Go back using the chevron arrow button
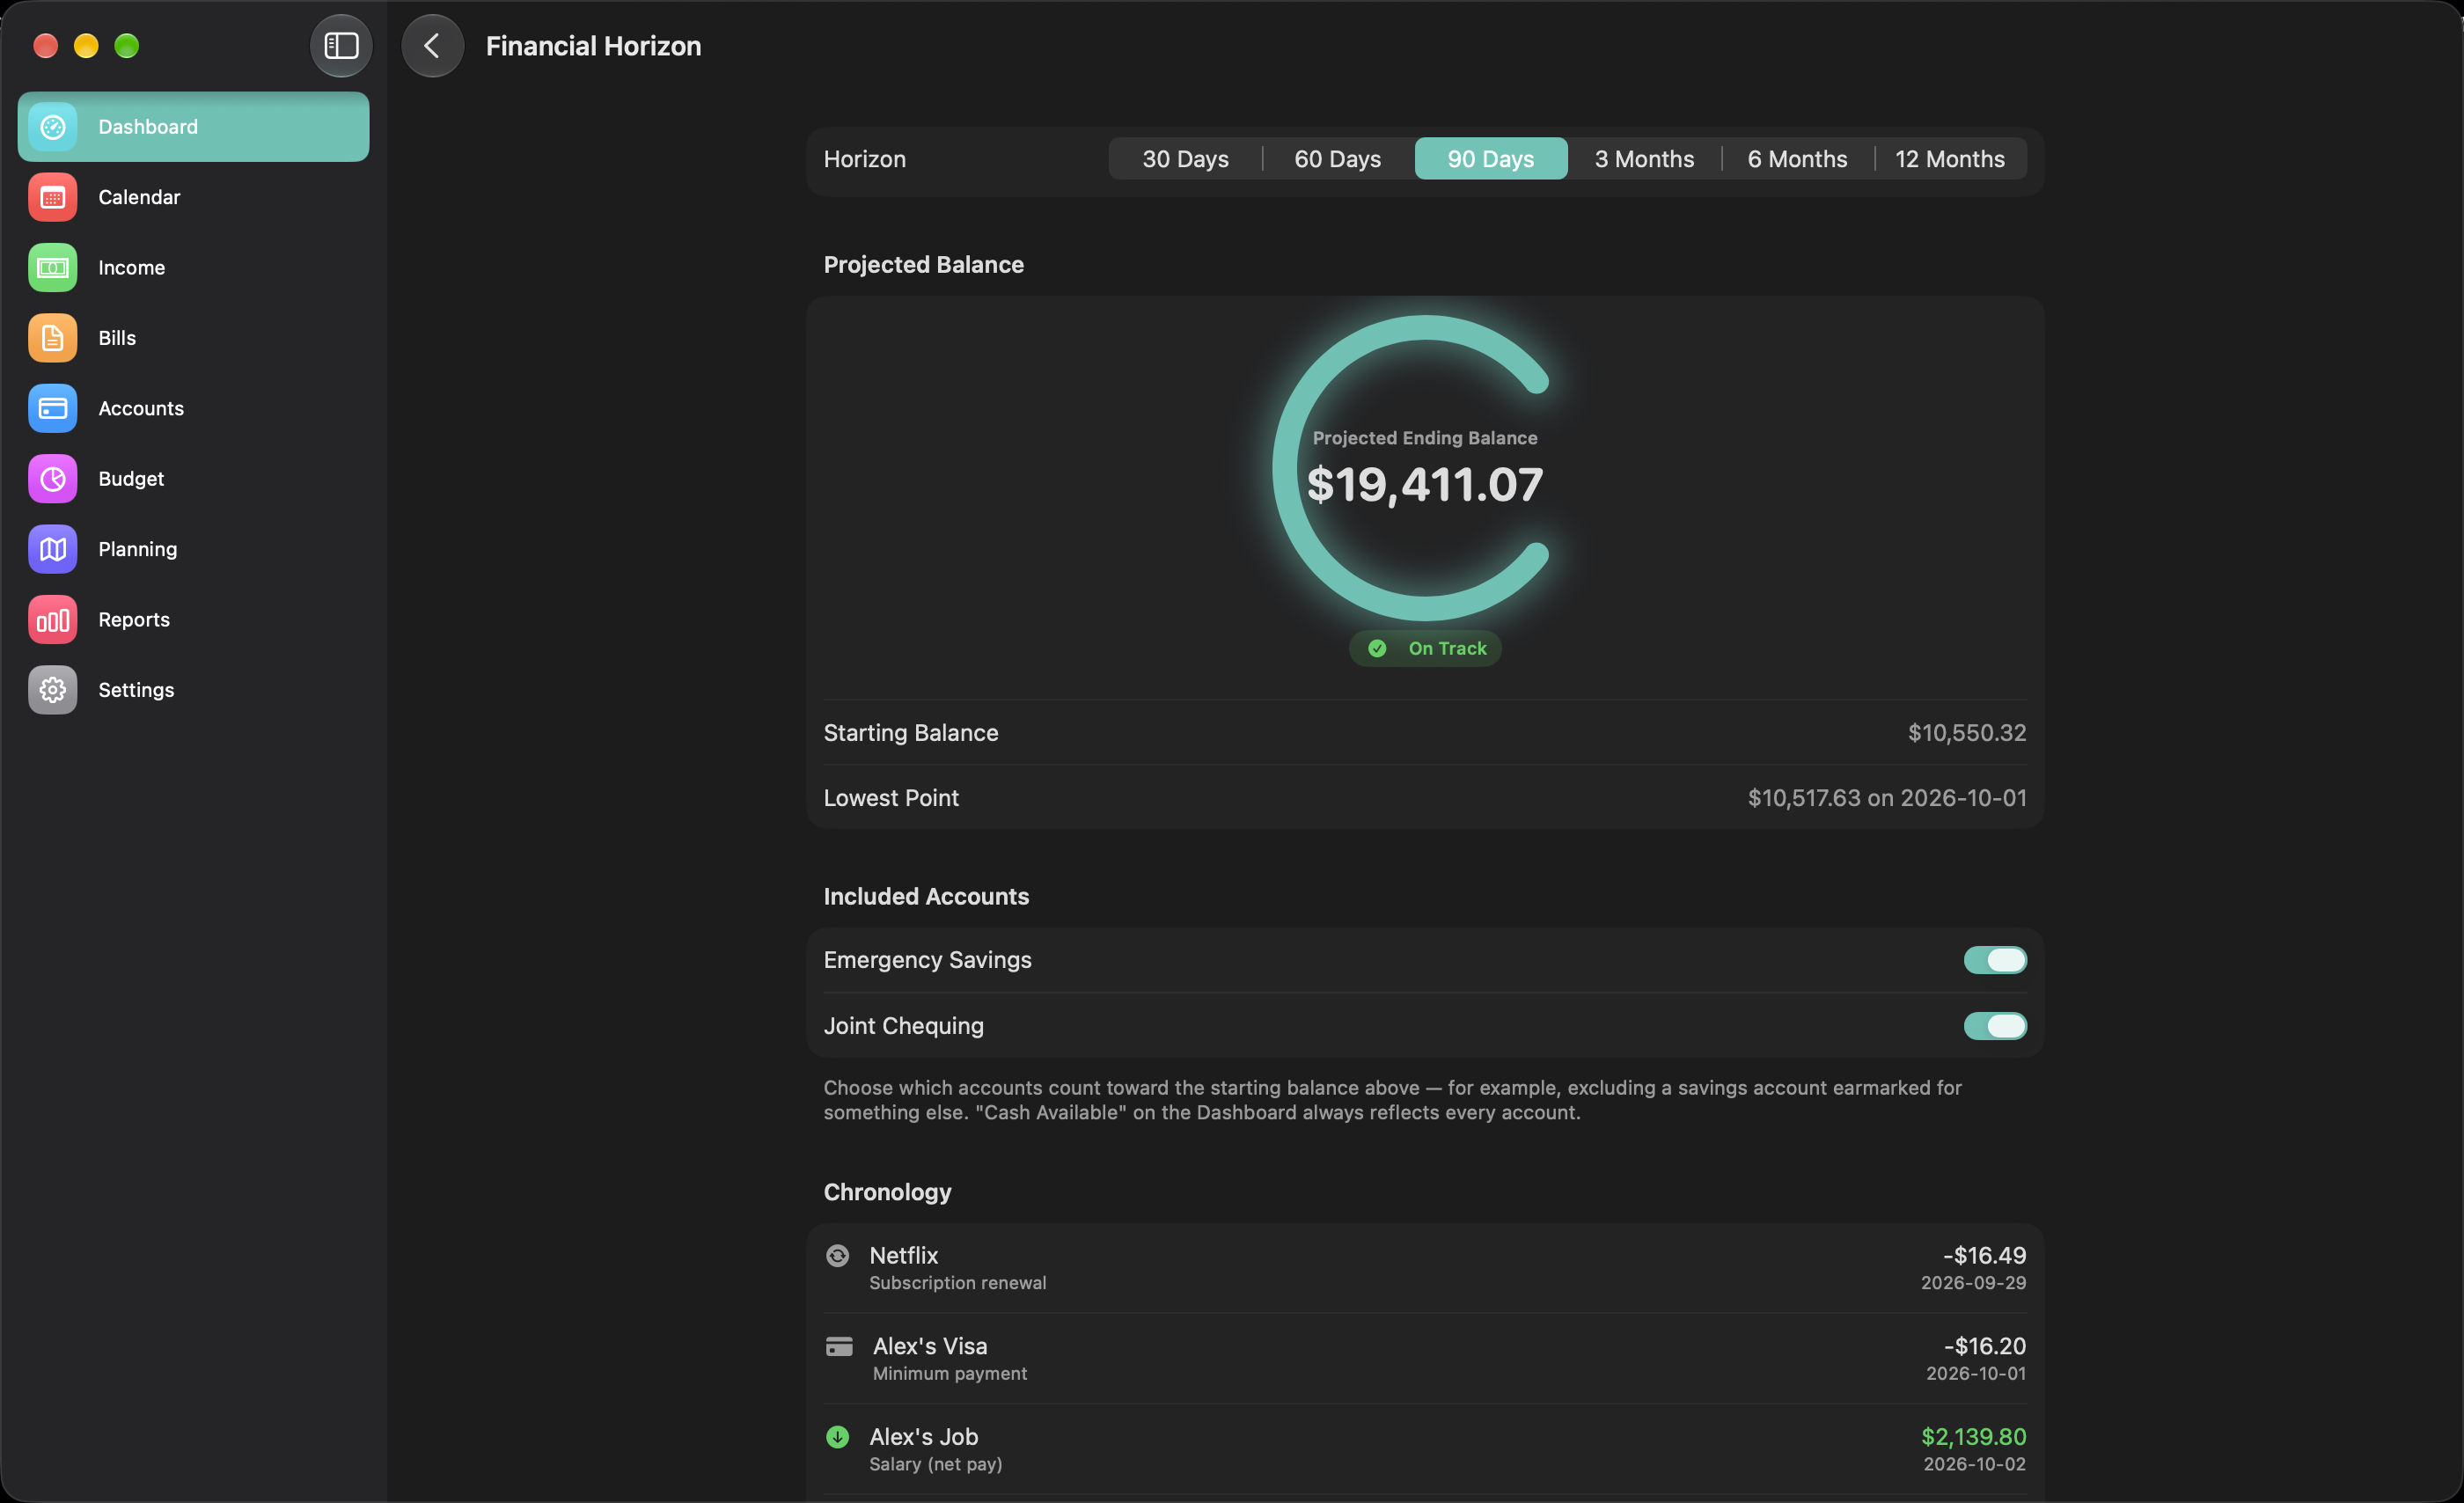Image resolution: width=2464 pixels, height=1503 pixels. [432, 46]
